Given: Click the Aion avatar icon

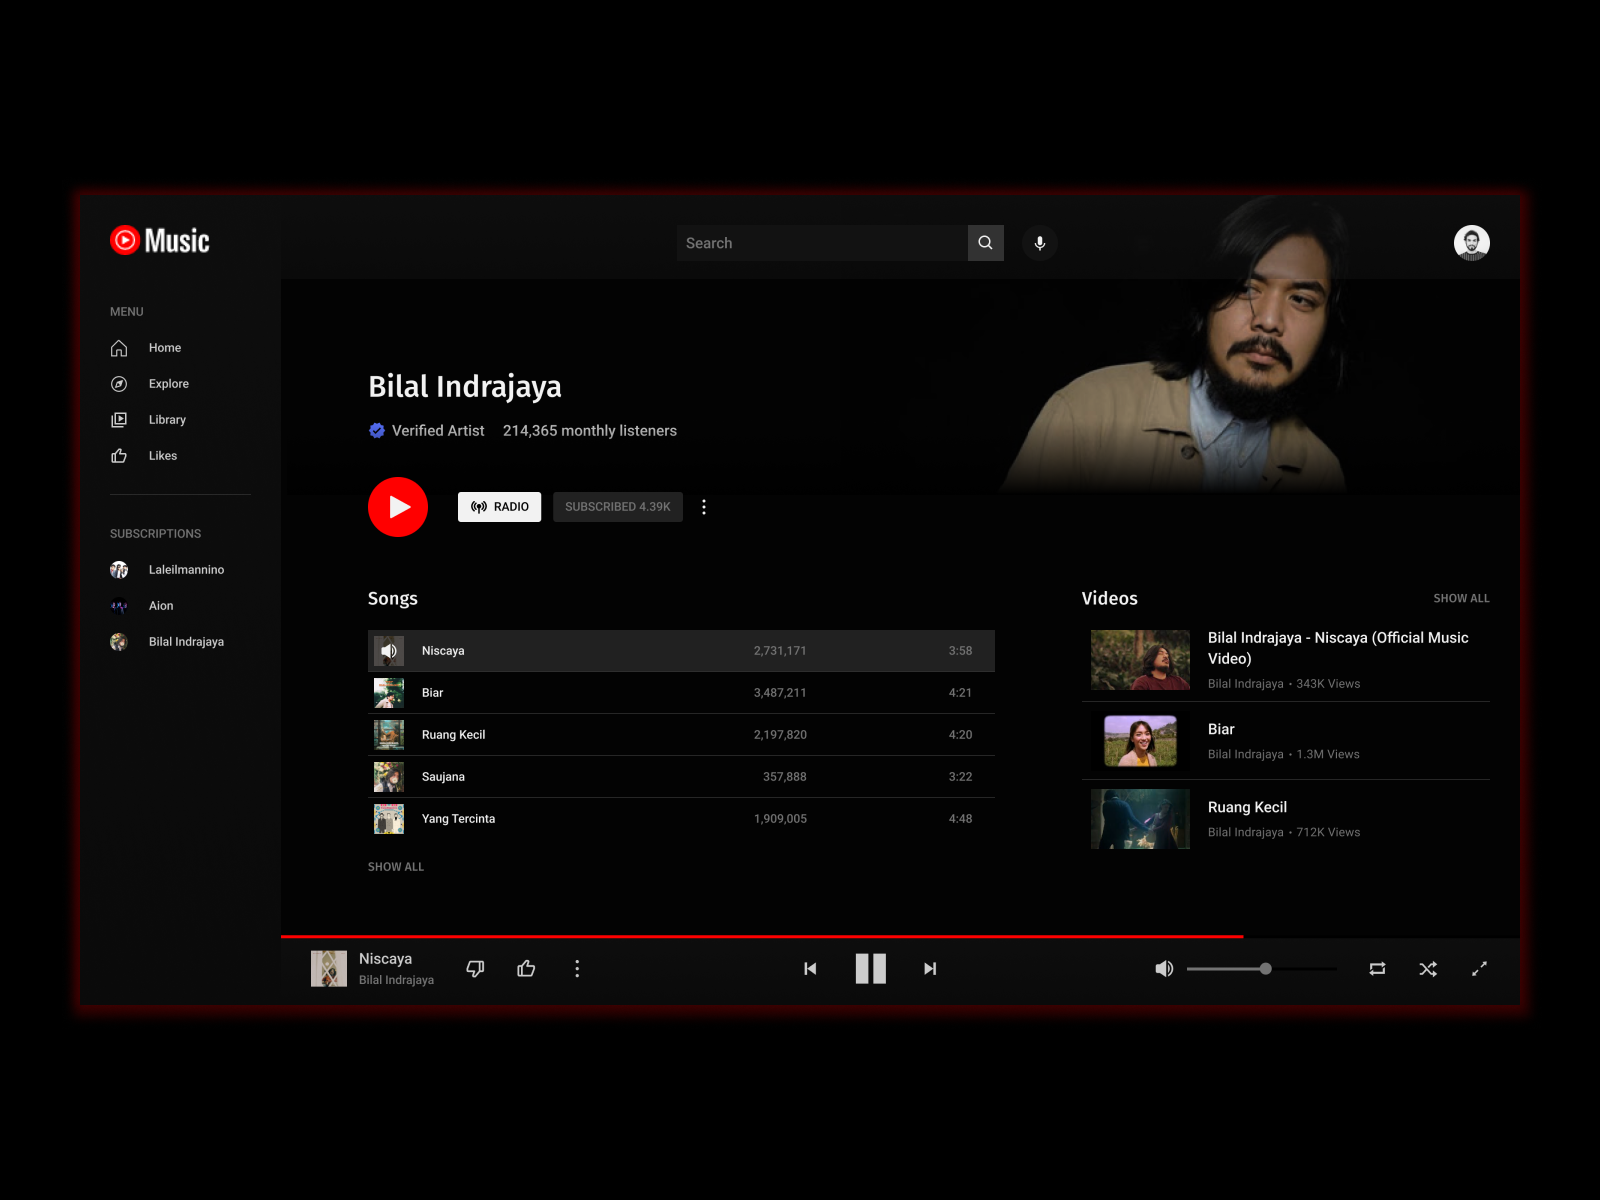Looking at the screenshot, I should [x=119, y=606].
